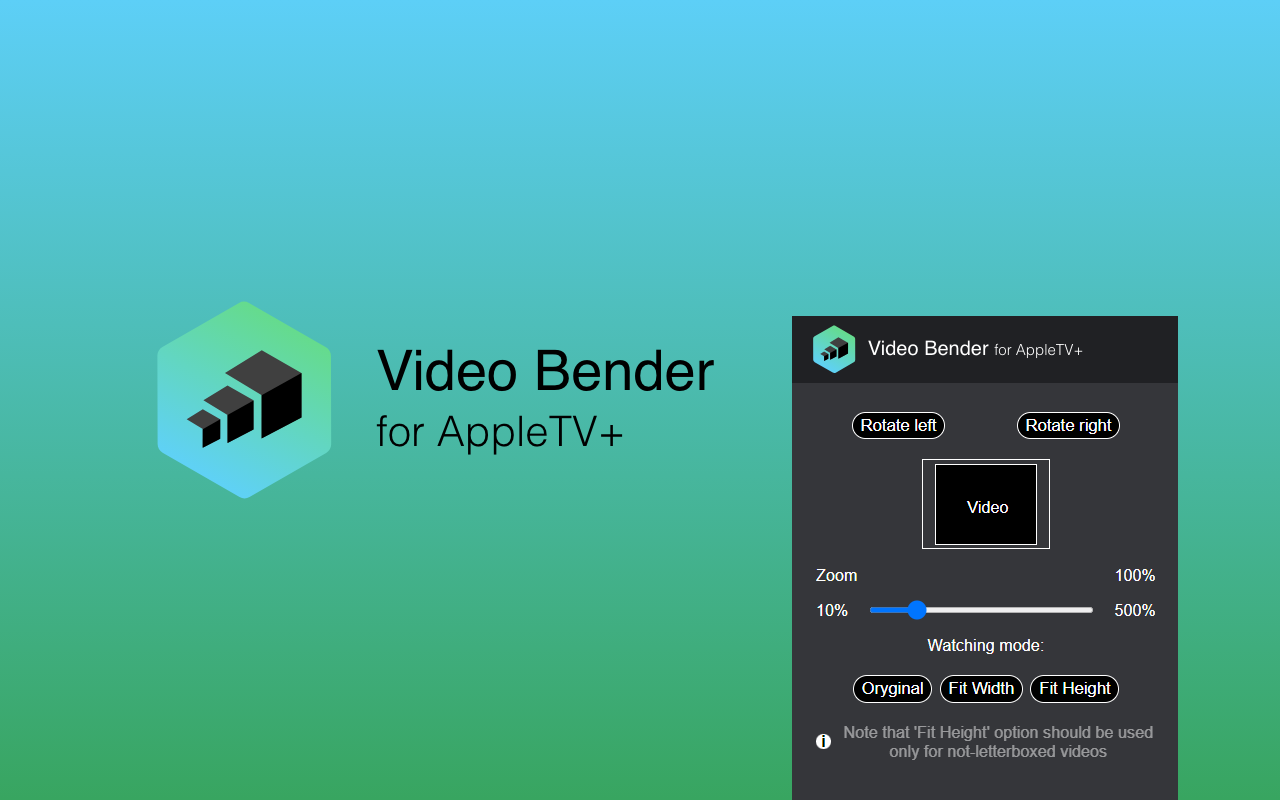Choose the Fit Height watching mode

tap(1074, 688)
